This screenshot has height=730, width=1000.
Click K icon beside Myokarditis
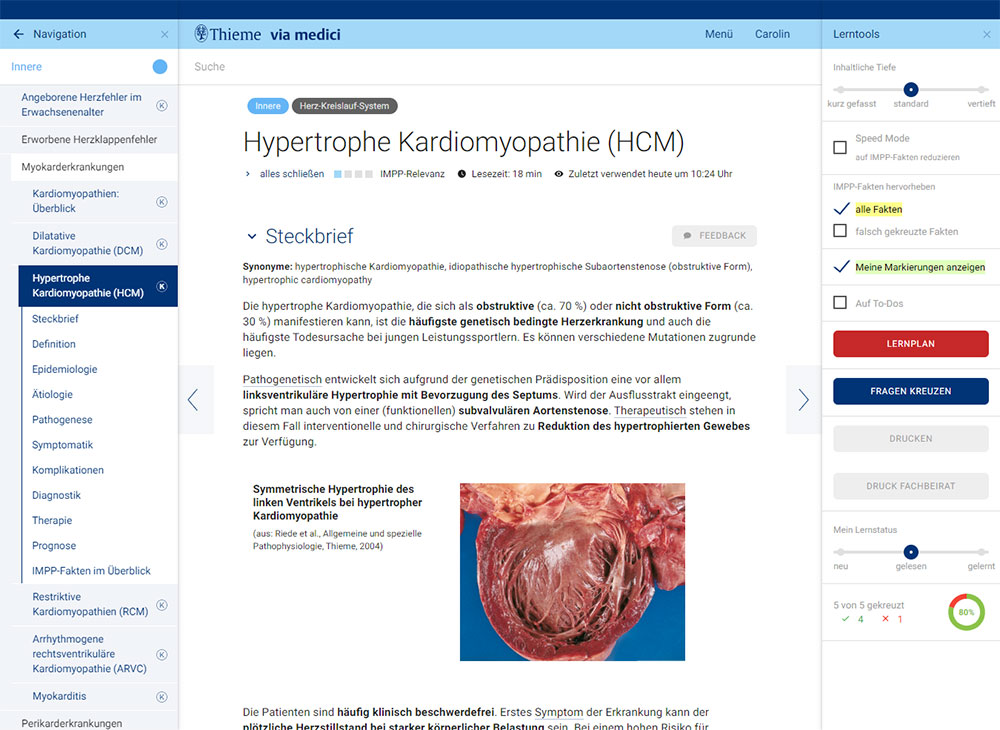click(x=162, y=697)
